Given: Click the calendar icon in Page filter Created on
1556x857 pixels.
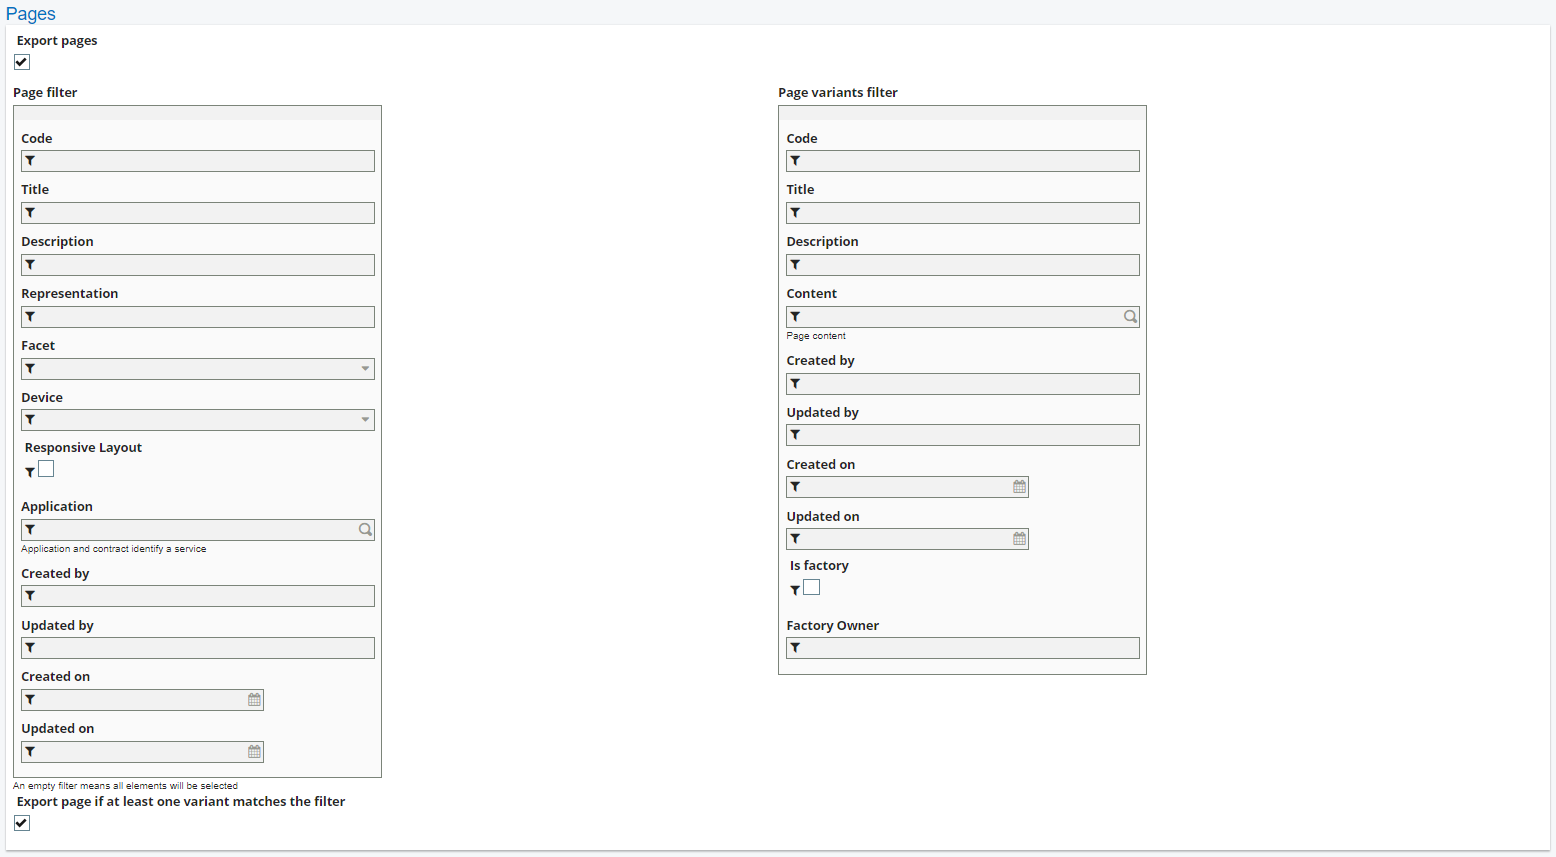Looking at the screenshot, I should tap(254, 700).
